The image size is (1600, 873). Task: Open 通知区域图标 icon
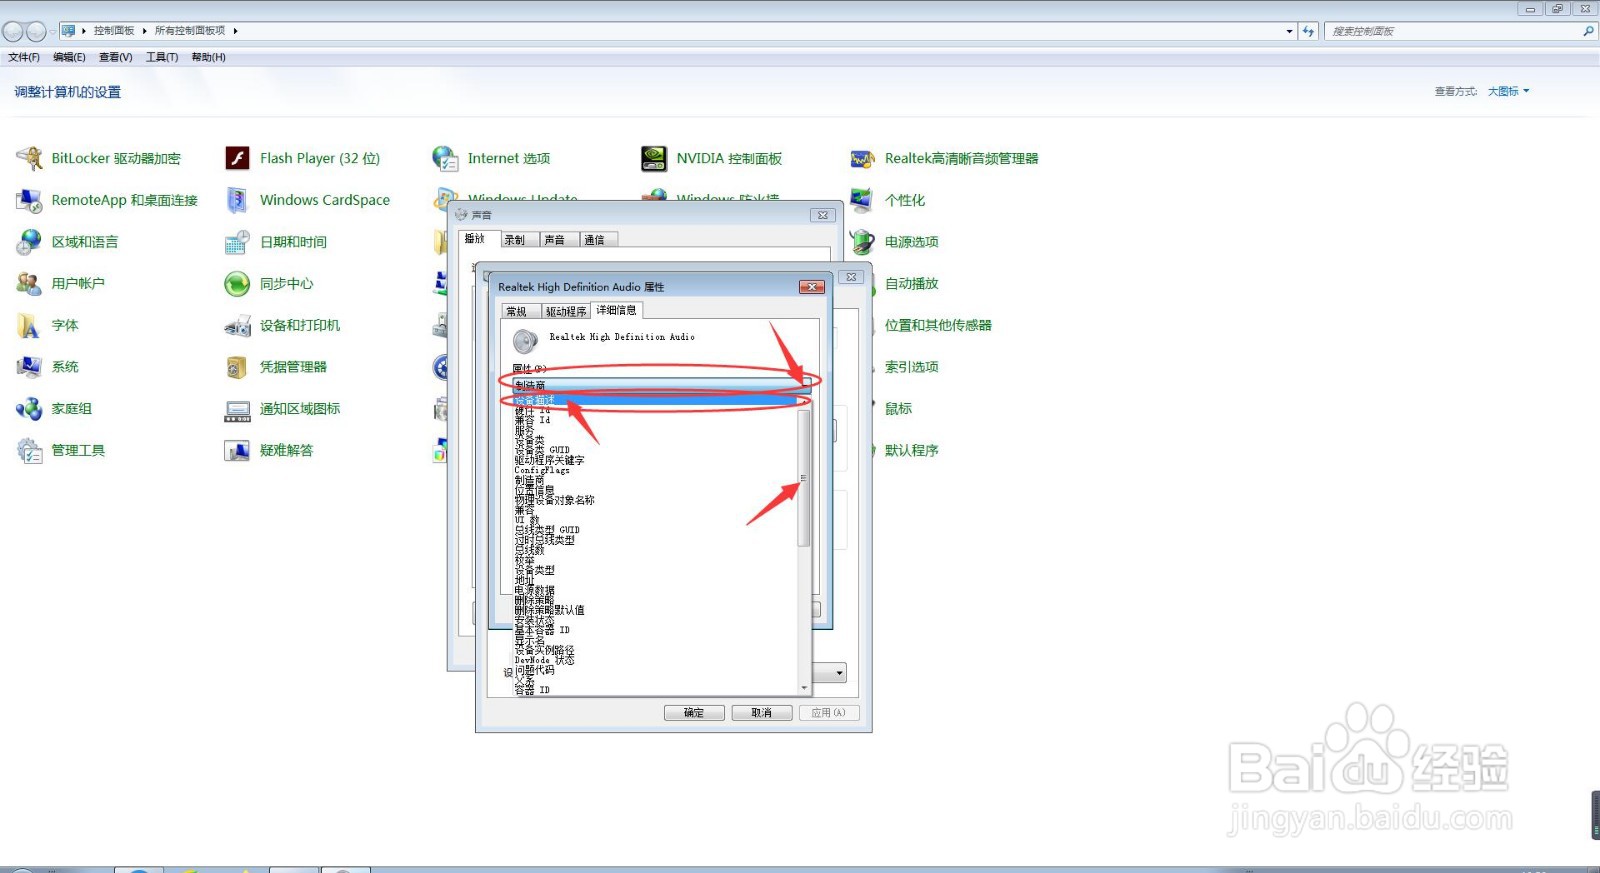tap(237, 409)
